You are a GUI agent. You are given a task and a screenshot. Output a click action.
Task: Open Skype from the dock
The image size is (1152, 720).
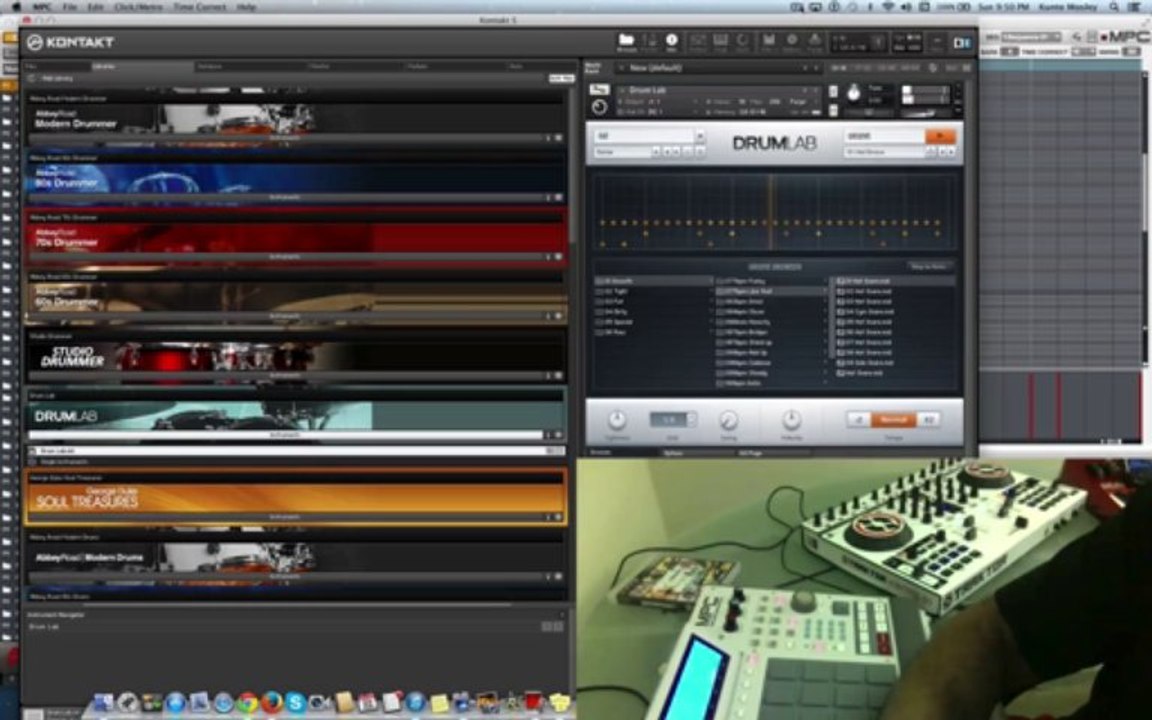coord(295,703)
